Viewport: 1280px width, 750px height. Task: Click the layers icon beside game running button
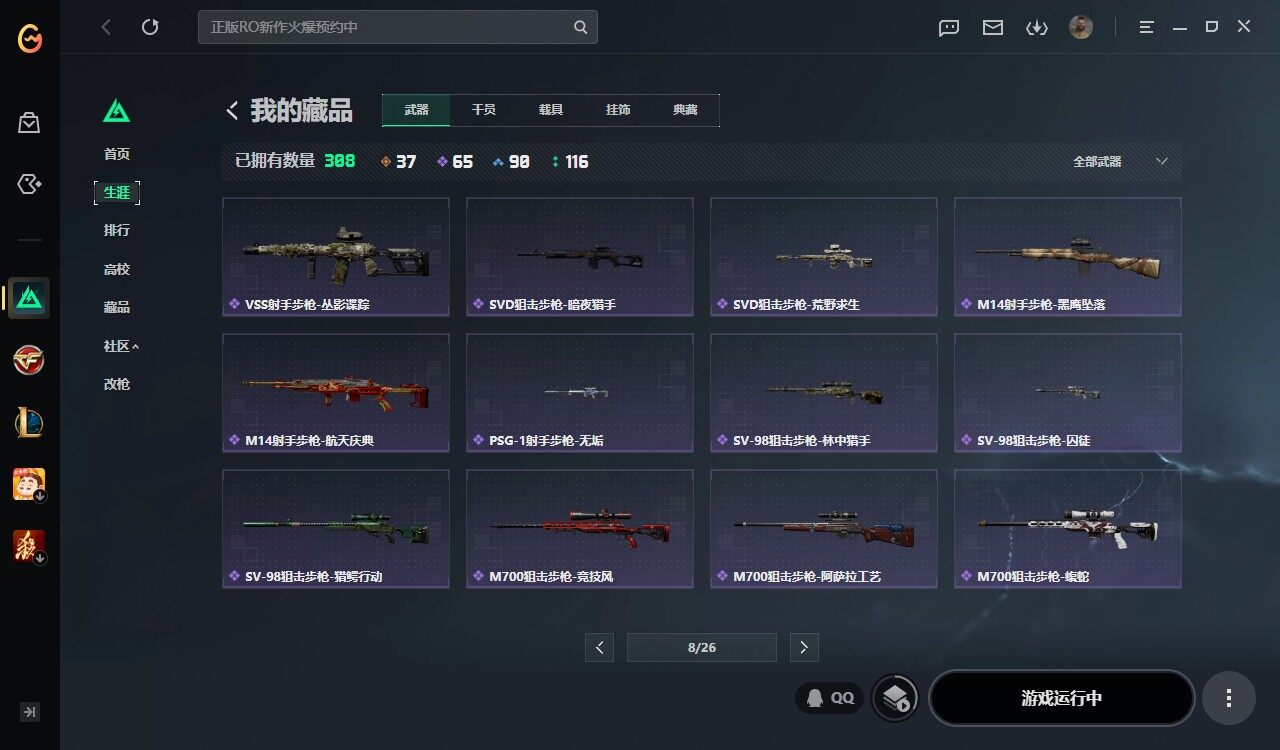[895, 698]
